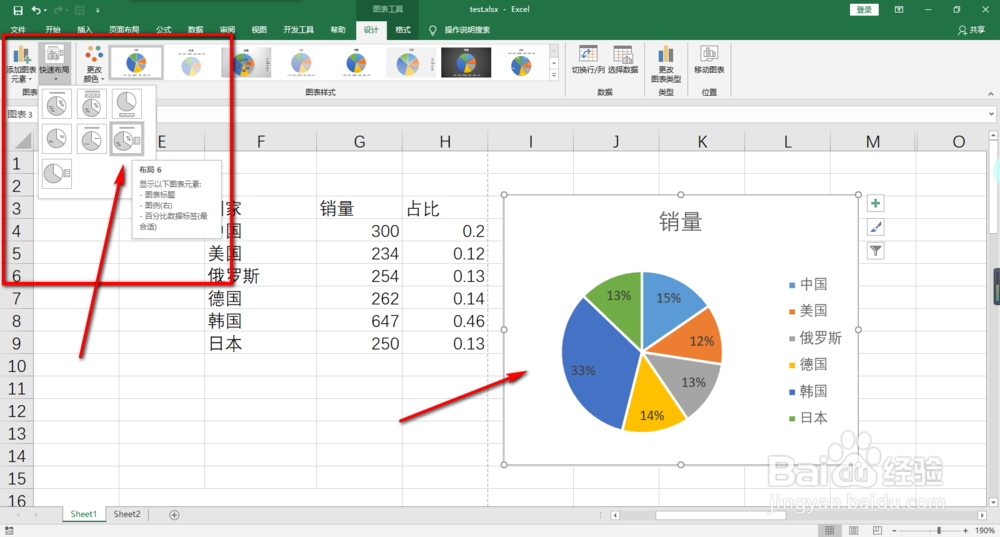
Task: Add a new sheet with plus button
Action: click(x=174, y=515)
